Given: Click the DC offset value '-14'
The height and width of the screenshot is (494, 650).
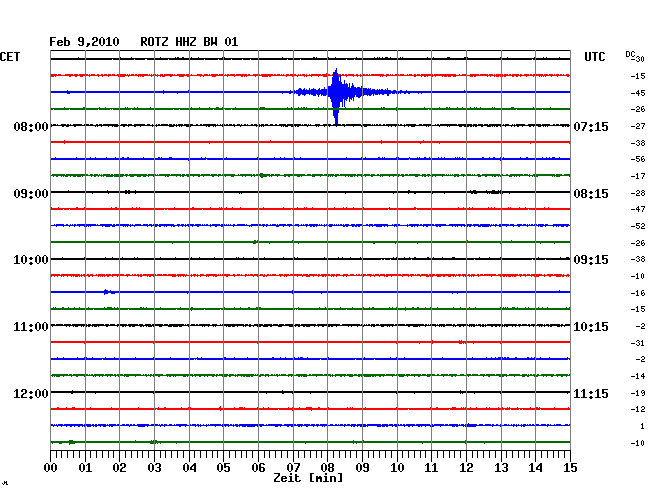Looking at the screenshot, I should pos(638,376).
